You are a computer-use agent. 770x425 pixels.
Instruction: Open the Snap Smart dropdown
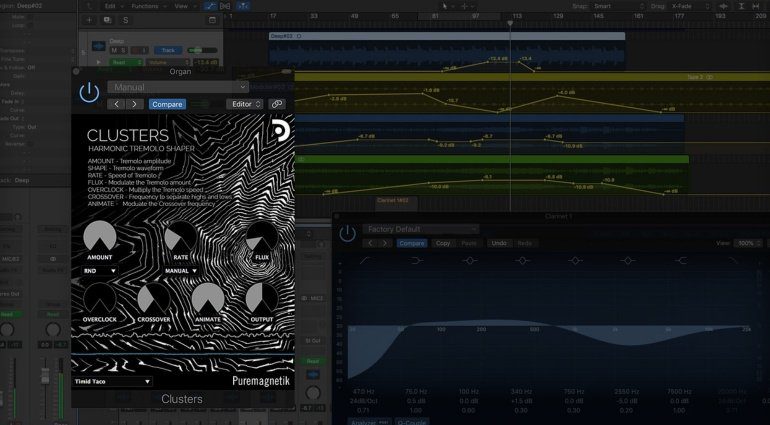click(x=618, y=6)
